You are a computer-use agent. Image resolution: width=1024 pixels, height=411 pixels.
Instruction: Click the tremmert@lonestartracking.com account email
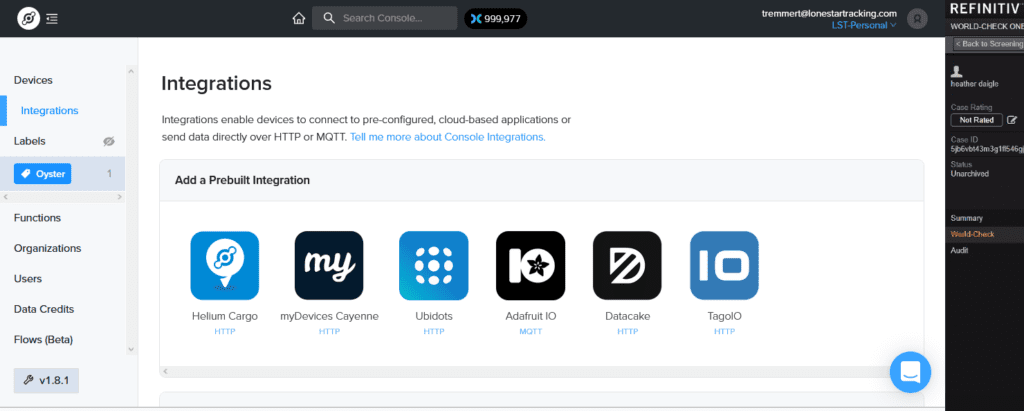pos(829,13)
